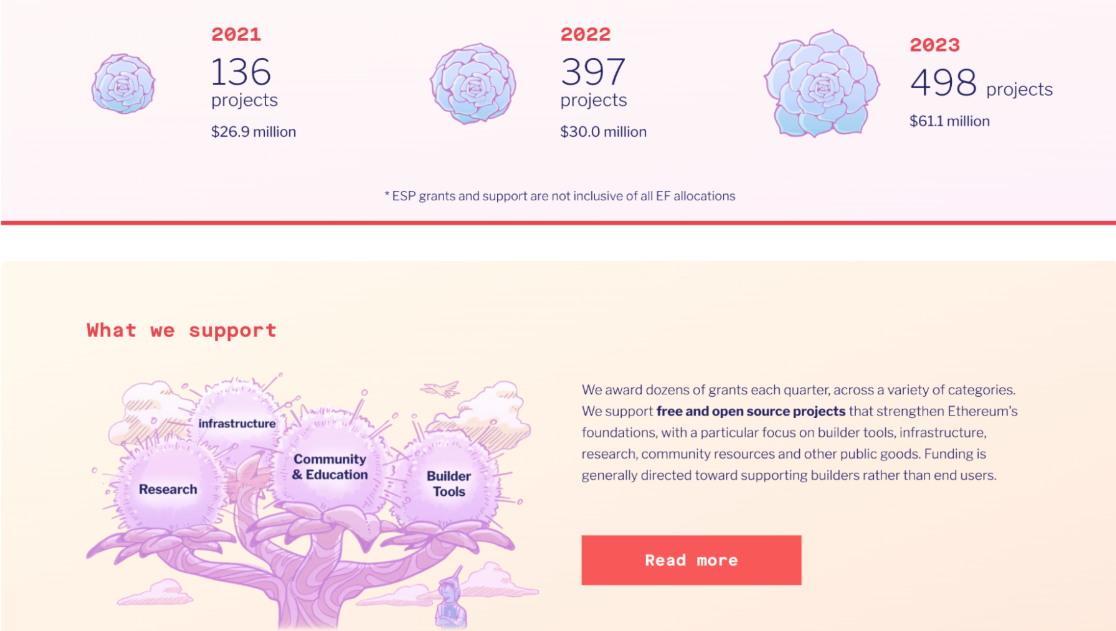The image size is (1116, 631).
Task: Click the 498 projects figure
Action: (981, 86)
